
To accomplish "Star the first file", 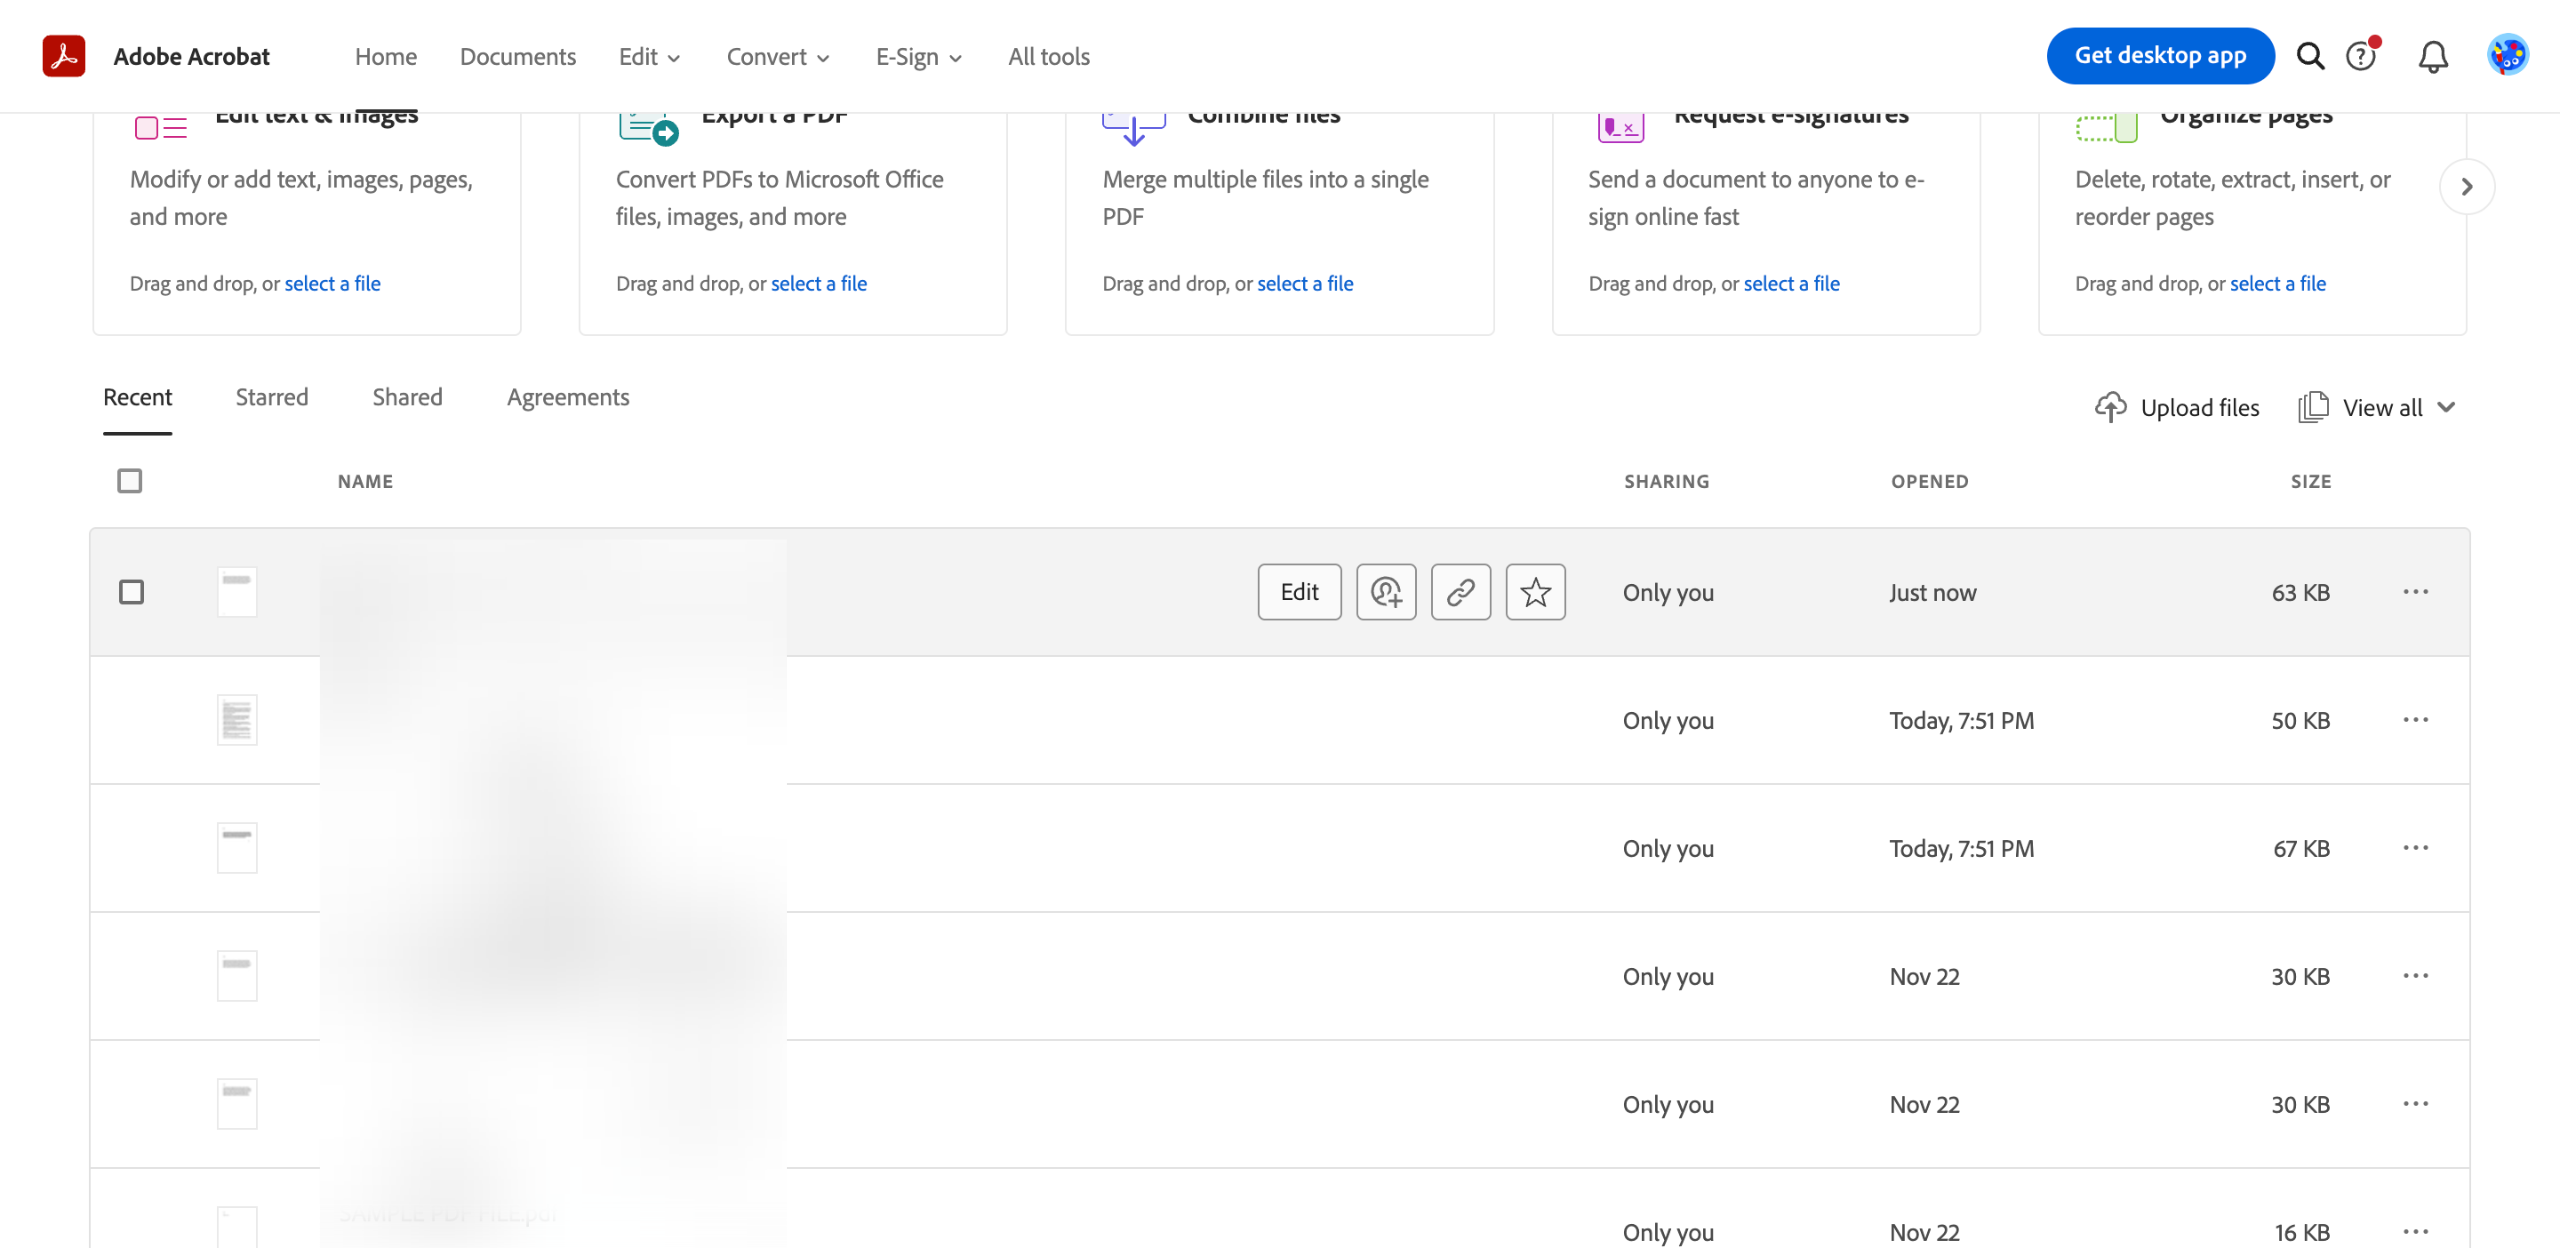I will [x=1535, y=592].
